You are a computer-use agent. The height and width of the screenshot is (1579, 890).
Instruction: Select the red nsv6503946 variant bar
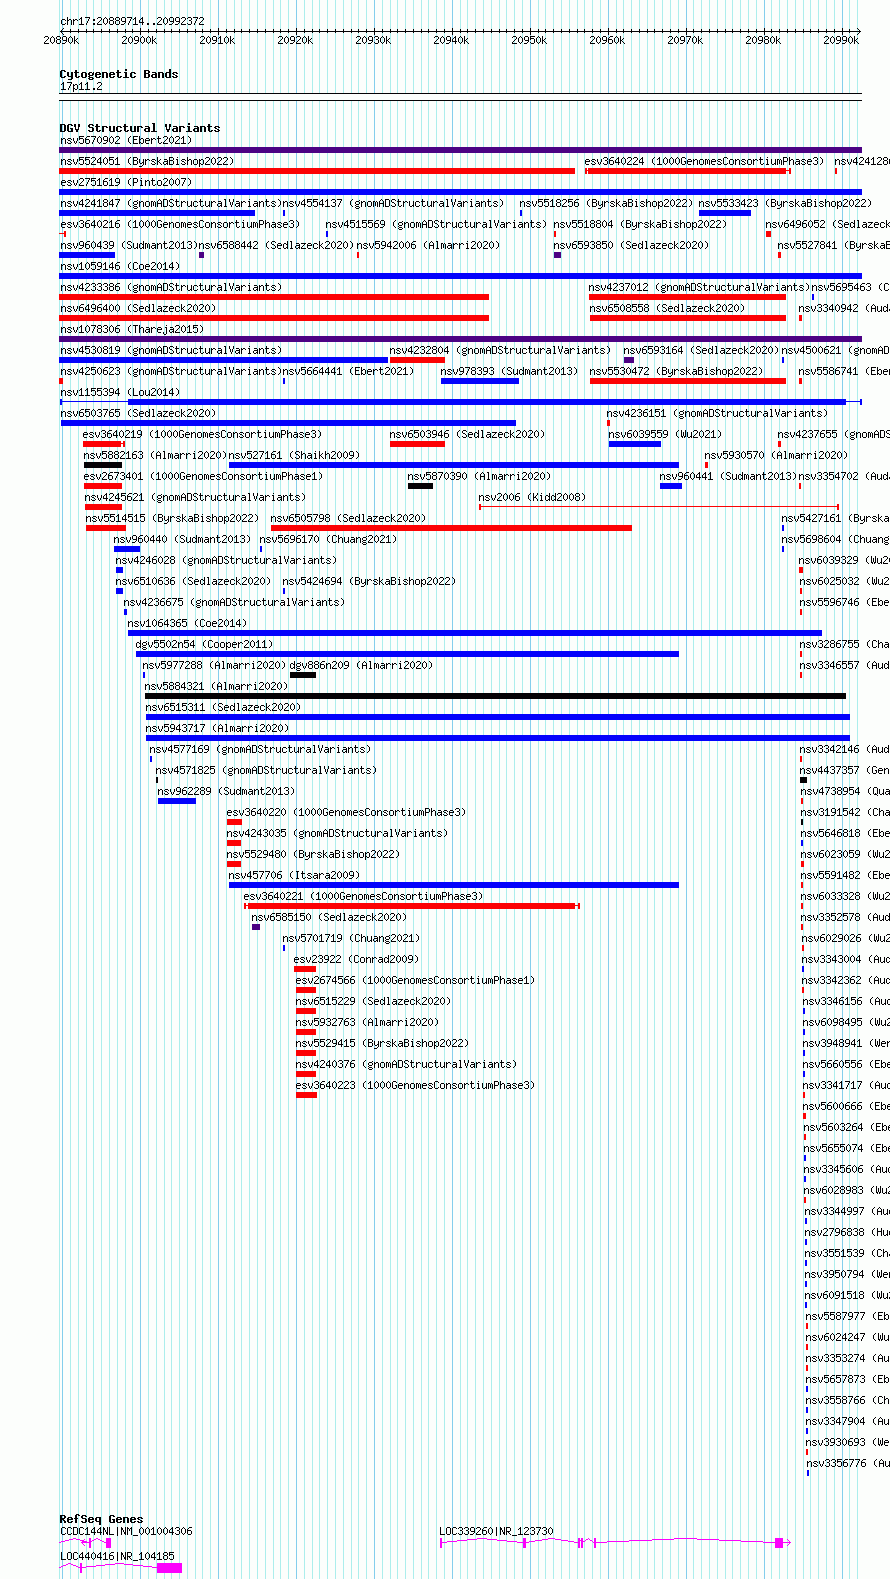tap(417, 444)
